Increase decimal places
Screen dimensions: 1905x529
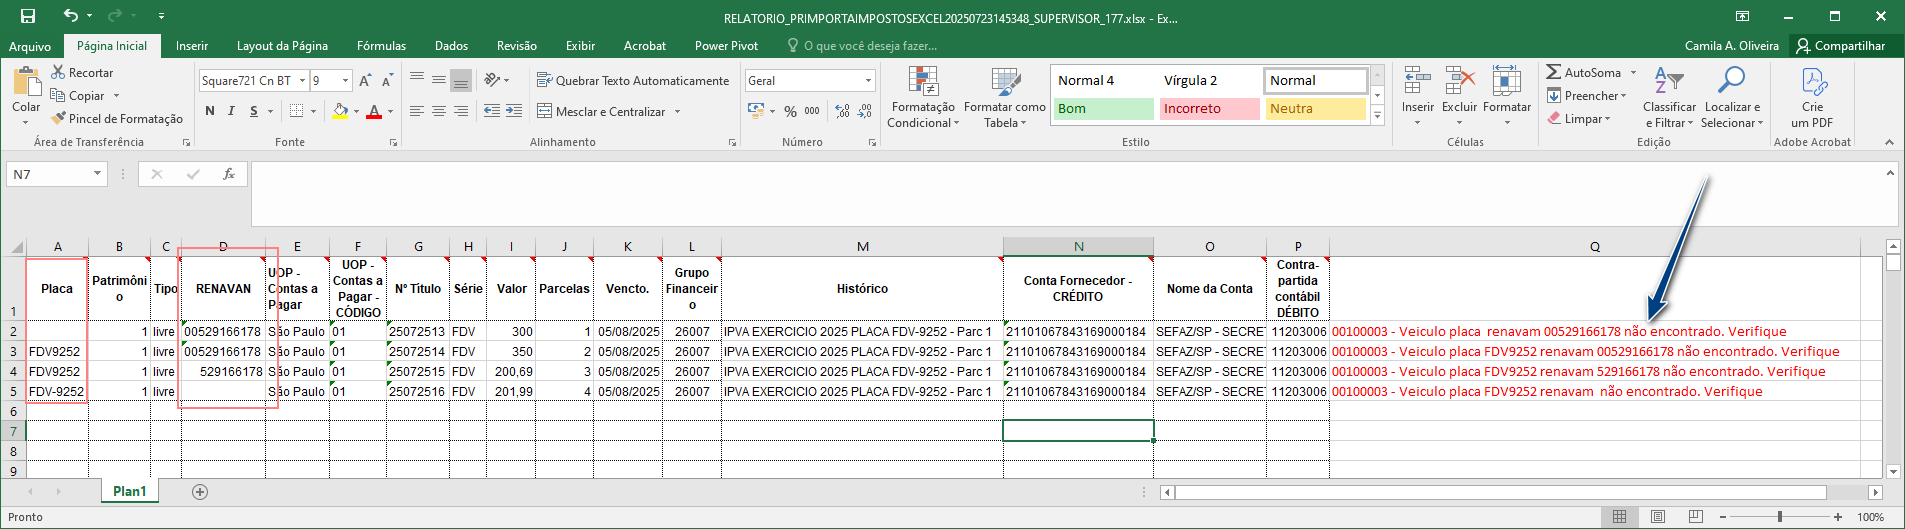[842, 111]
